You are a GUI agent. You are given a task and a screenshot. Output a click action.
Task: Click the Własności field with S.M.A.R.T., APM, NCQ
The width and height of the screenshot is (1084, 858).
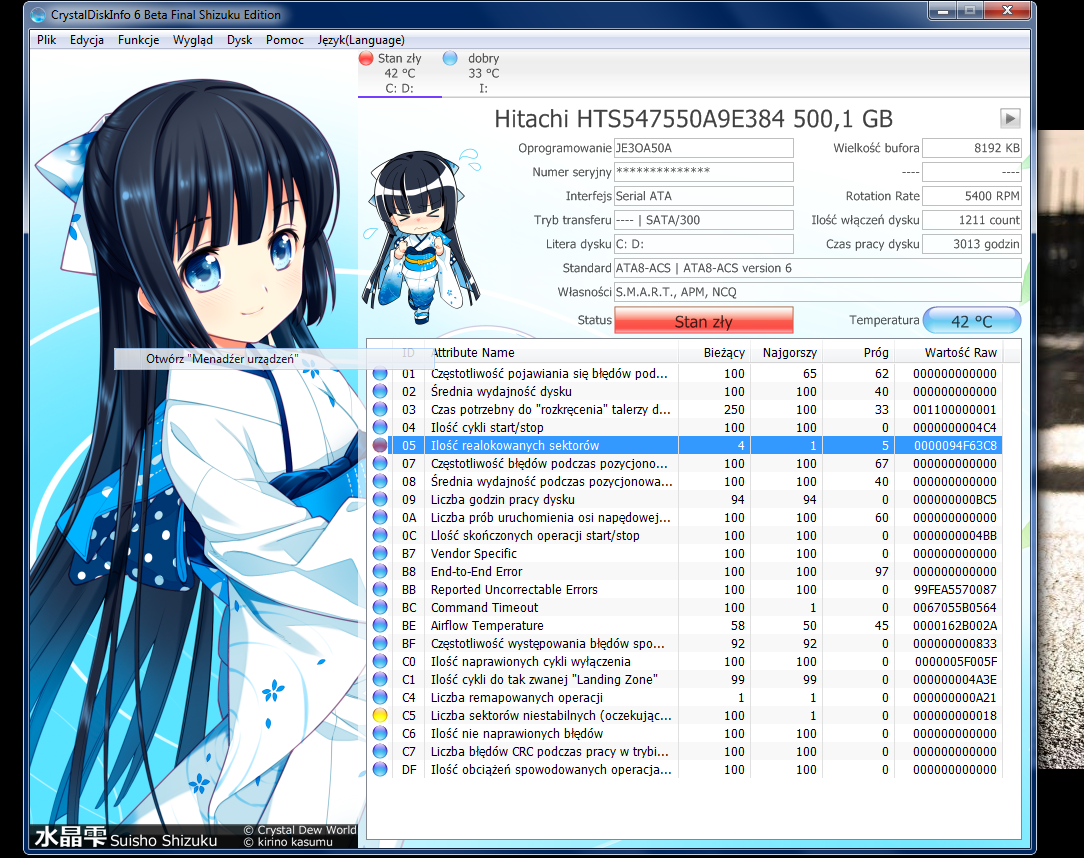tap(818, 292)
